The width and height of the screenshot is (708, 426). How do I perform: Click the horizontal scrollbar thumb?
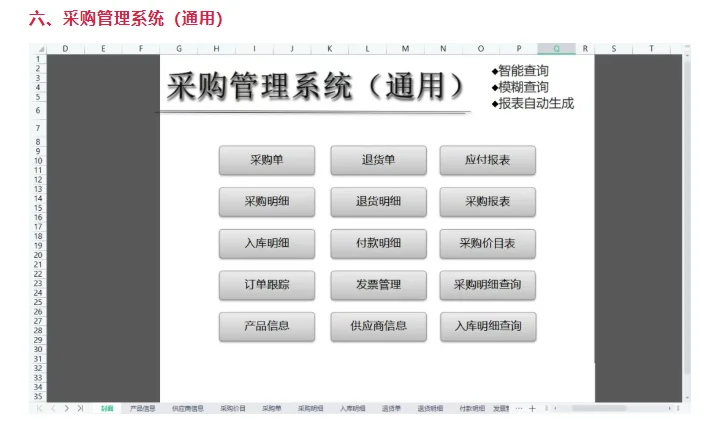599,408
